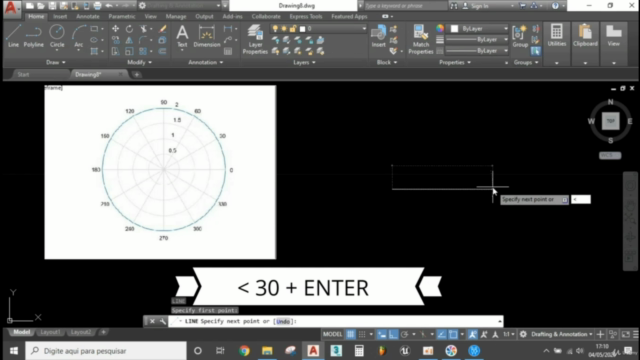The width and height of the screenshot is (640, 360).
Task: Open Drafting & Annotation workspace dropdown
Action: 562,334
